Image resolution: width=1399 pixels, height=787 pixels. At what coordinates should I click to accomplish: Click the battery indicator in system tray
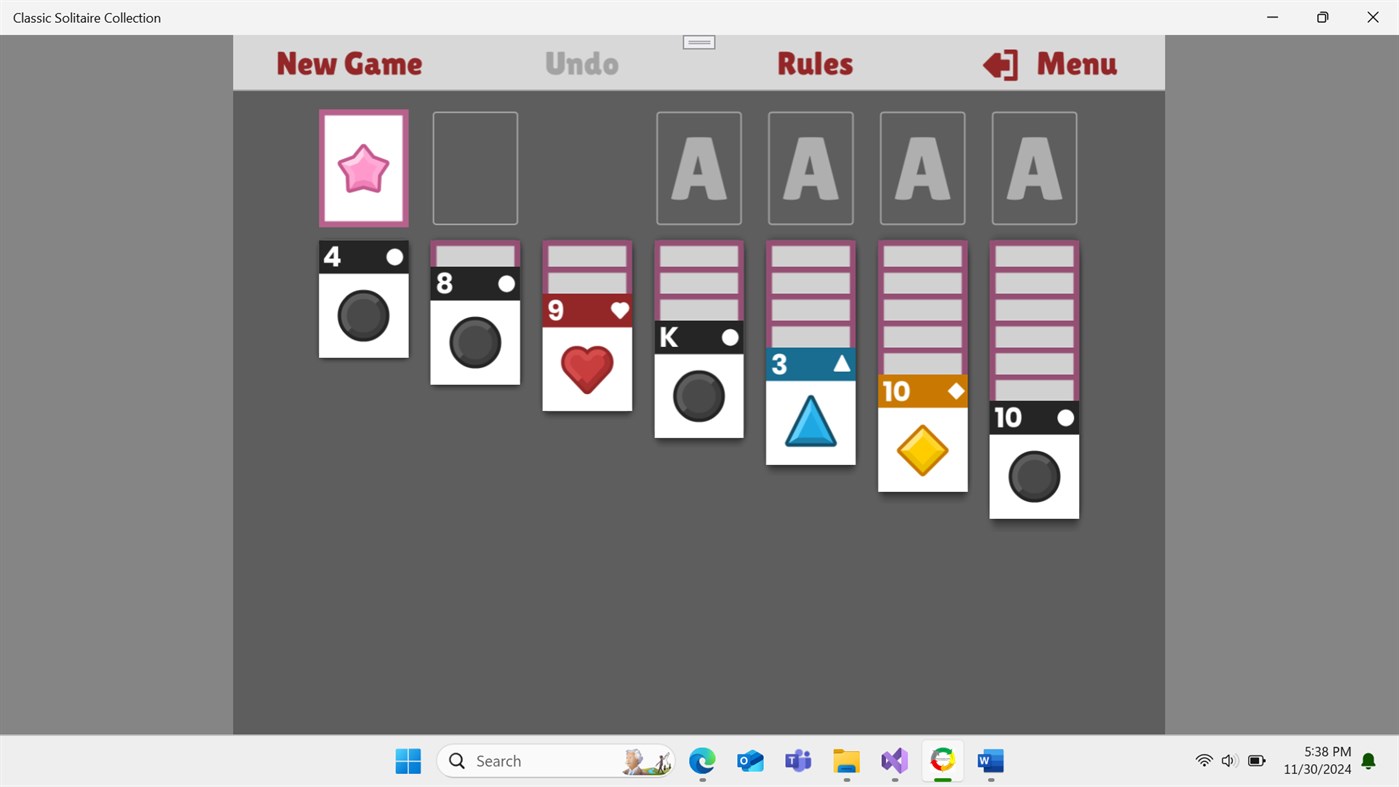[x=1256, y=760]
